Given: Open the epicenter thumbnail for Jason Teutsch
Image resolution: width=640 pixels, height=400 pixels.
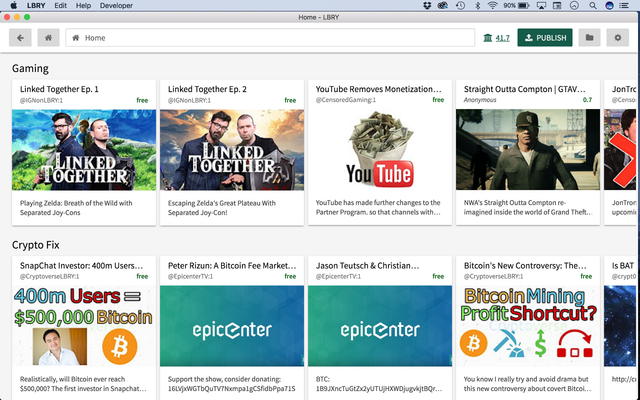Looking at the screenshot, I should 380,326.
